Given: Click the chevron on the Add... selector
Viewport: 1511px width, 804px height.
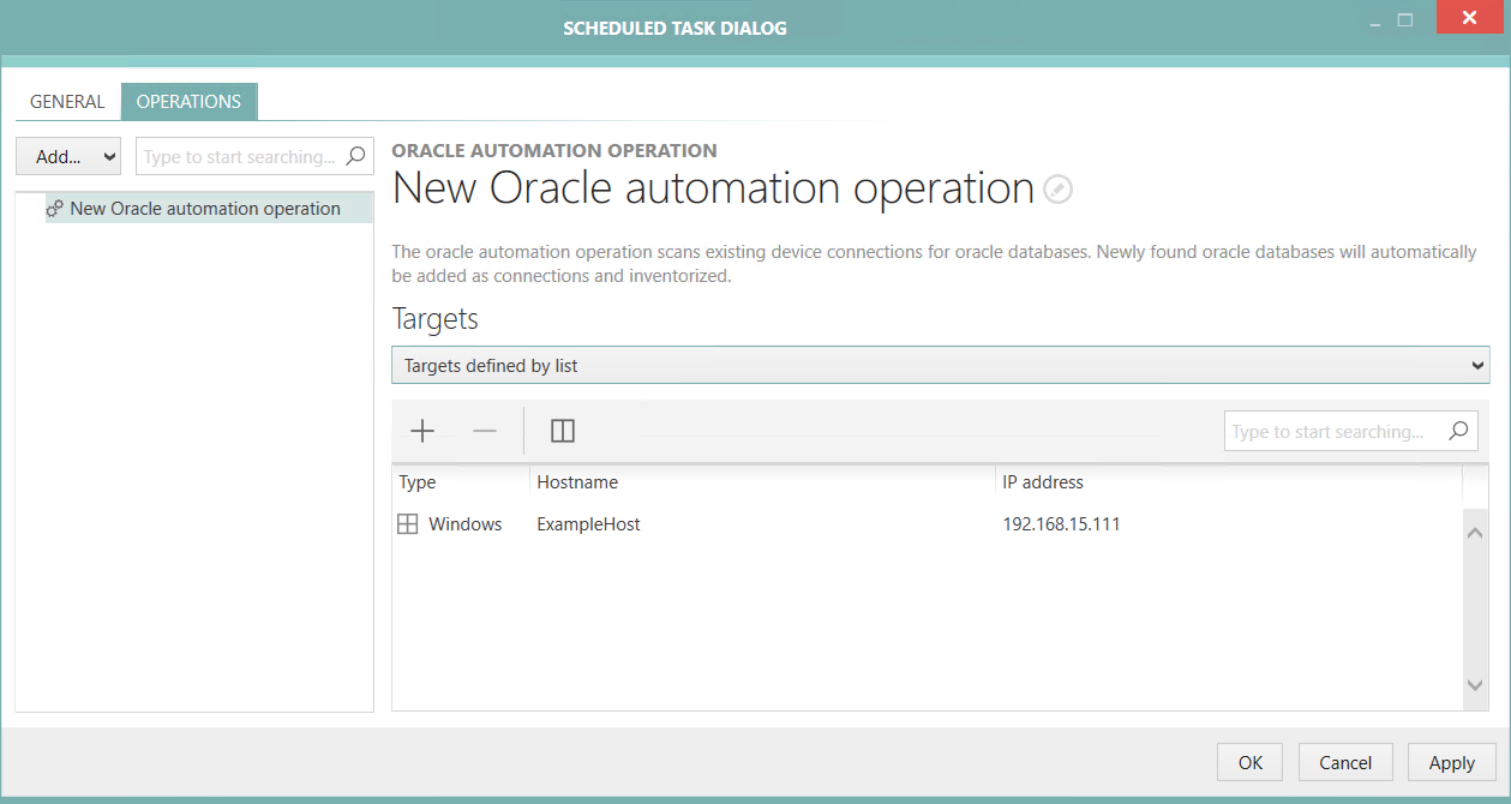Looking at the screenshot, I should (110, 156).
